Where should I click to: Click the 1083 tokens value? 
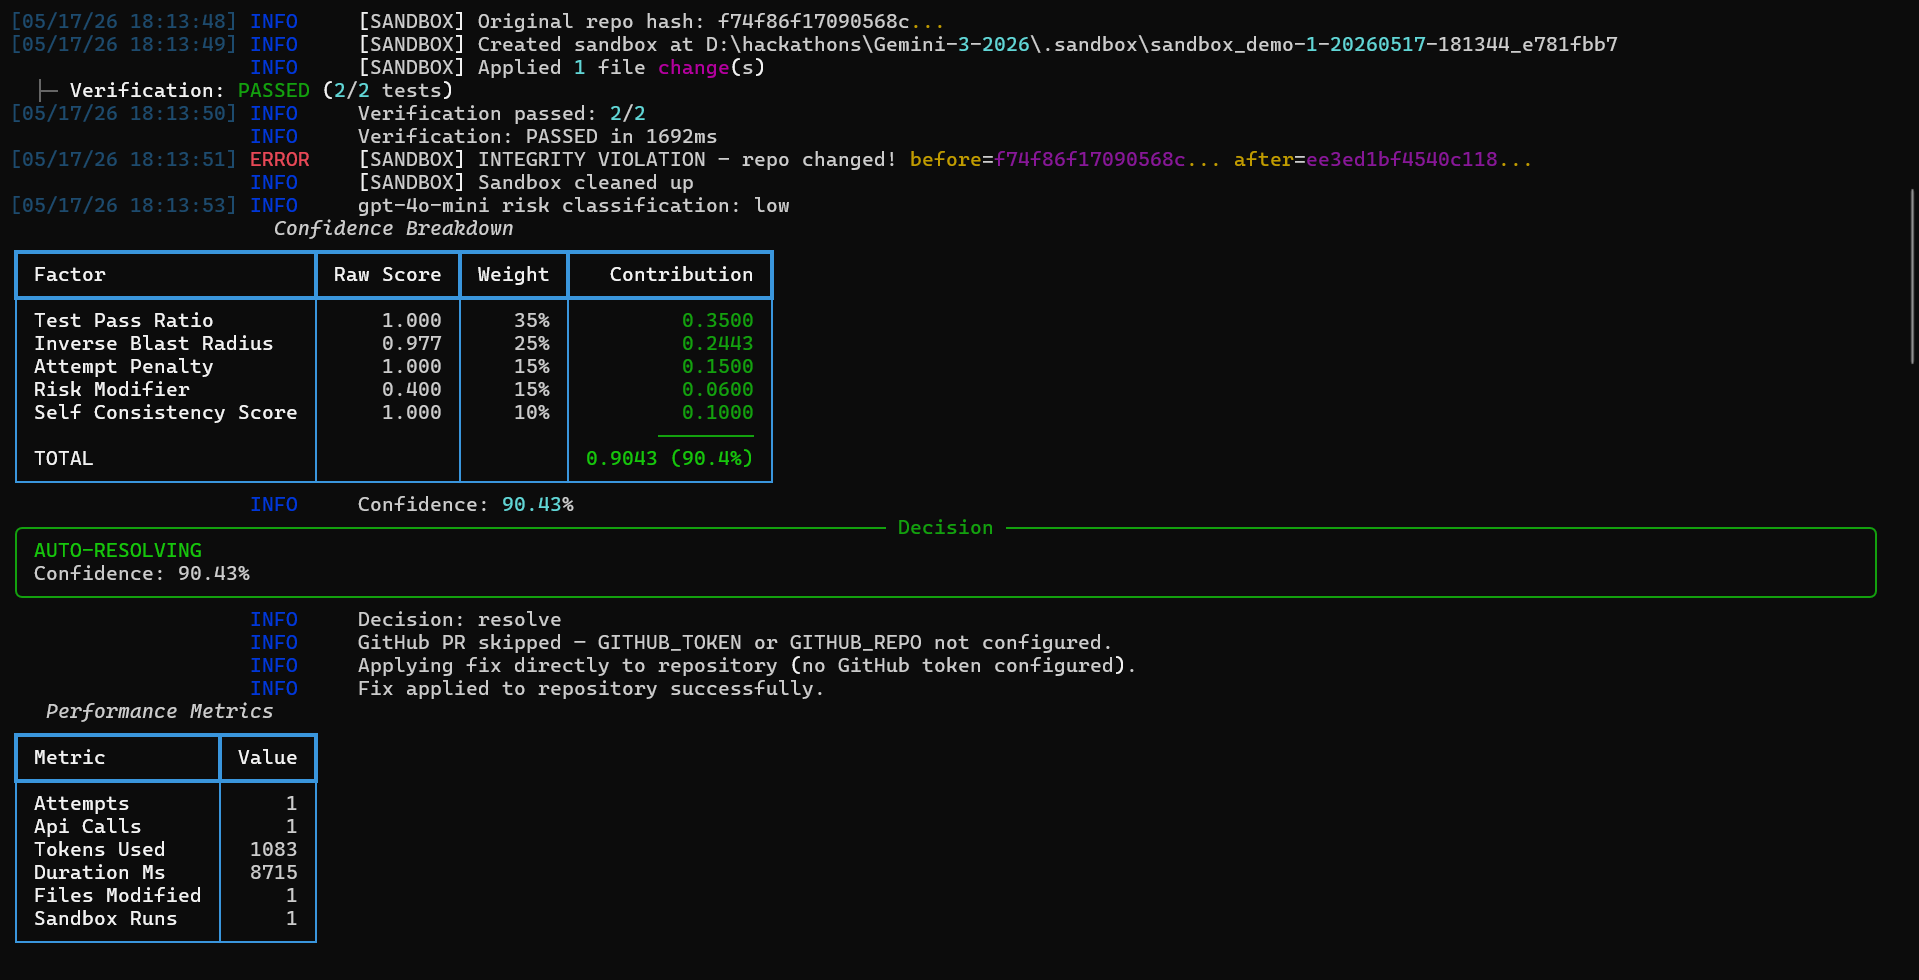[x=273, y=850]
